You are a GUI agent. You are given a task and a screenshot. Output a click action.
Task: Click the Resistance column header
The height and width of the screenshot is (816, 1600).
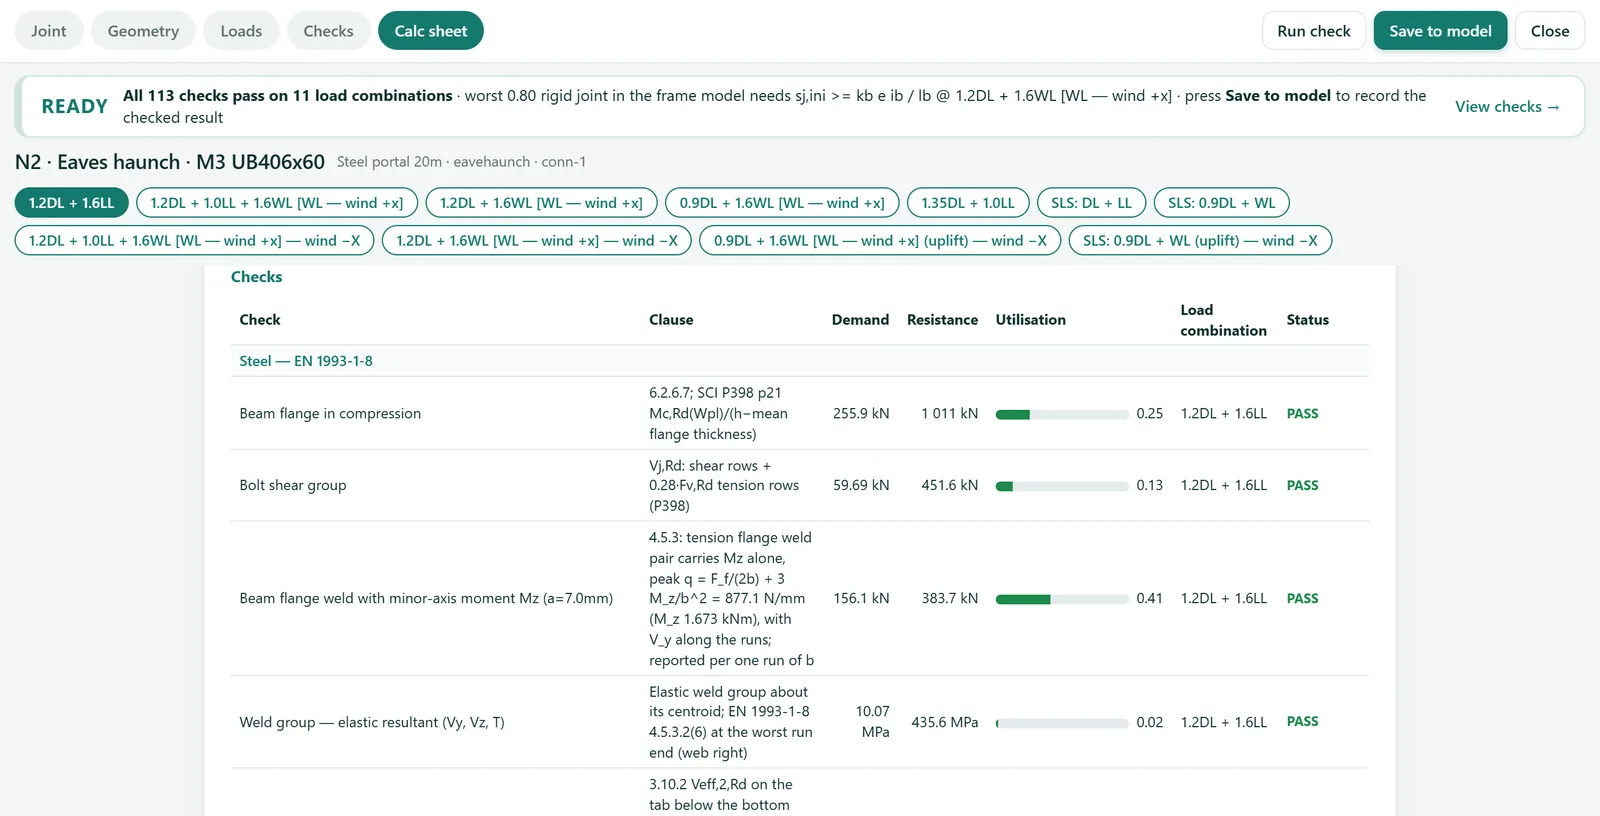click(x=942, y=320)
